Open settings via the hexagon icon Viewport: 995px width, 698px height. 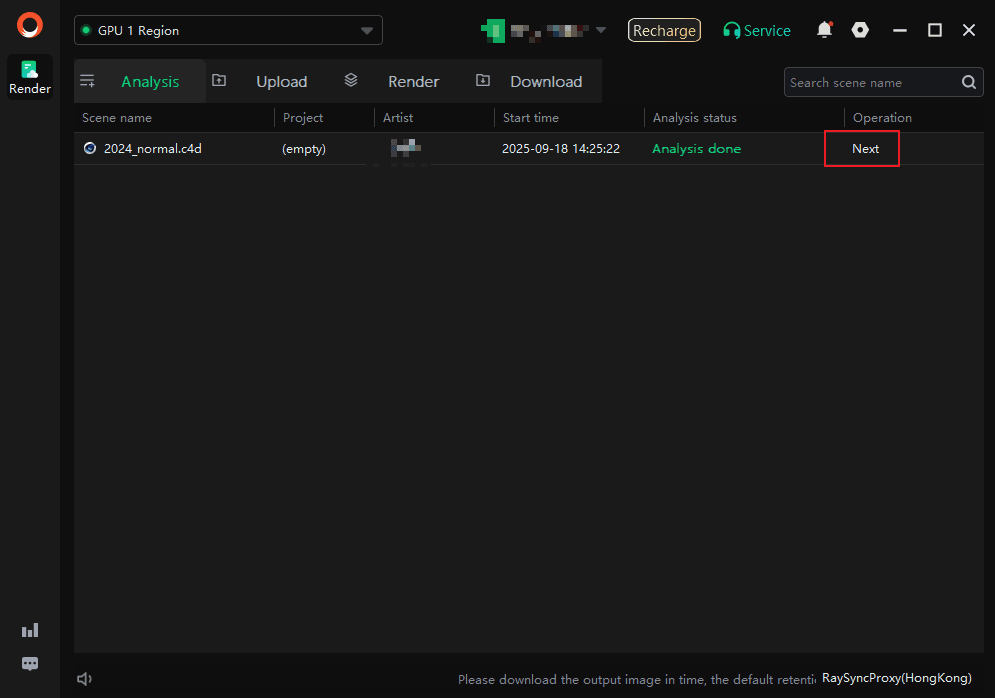coord(860,30)
